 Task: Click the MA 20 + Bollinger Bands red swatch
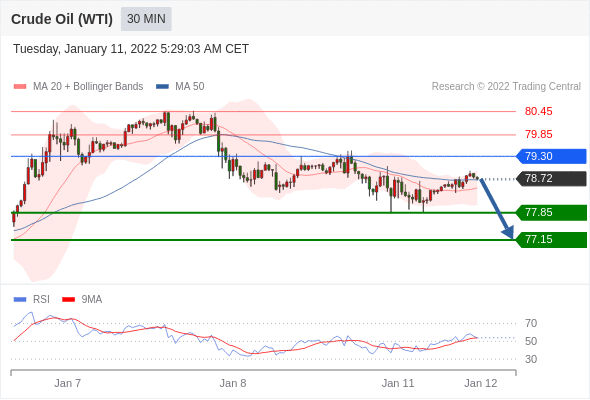click(x=20, y=87)
